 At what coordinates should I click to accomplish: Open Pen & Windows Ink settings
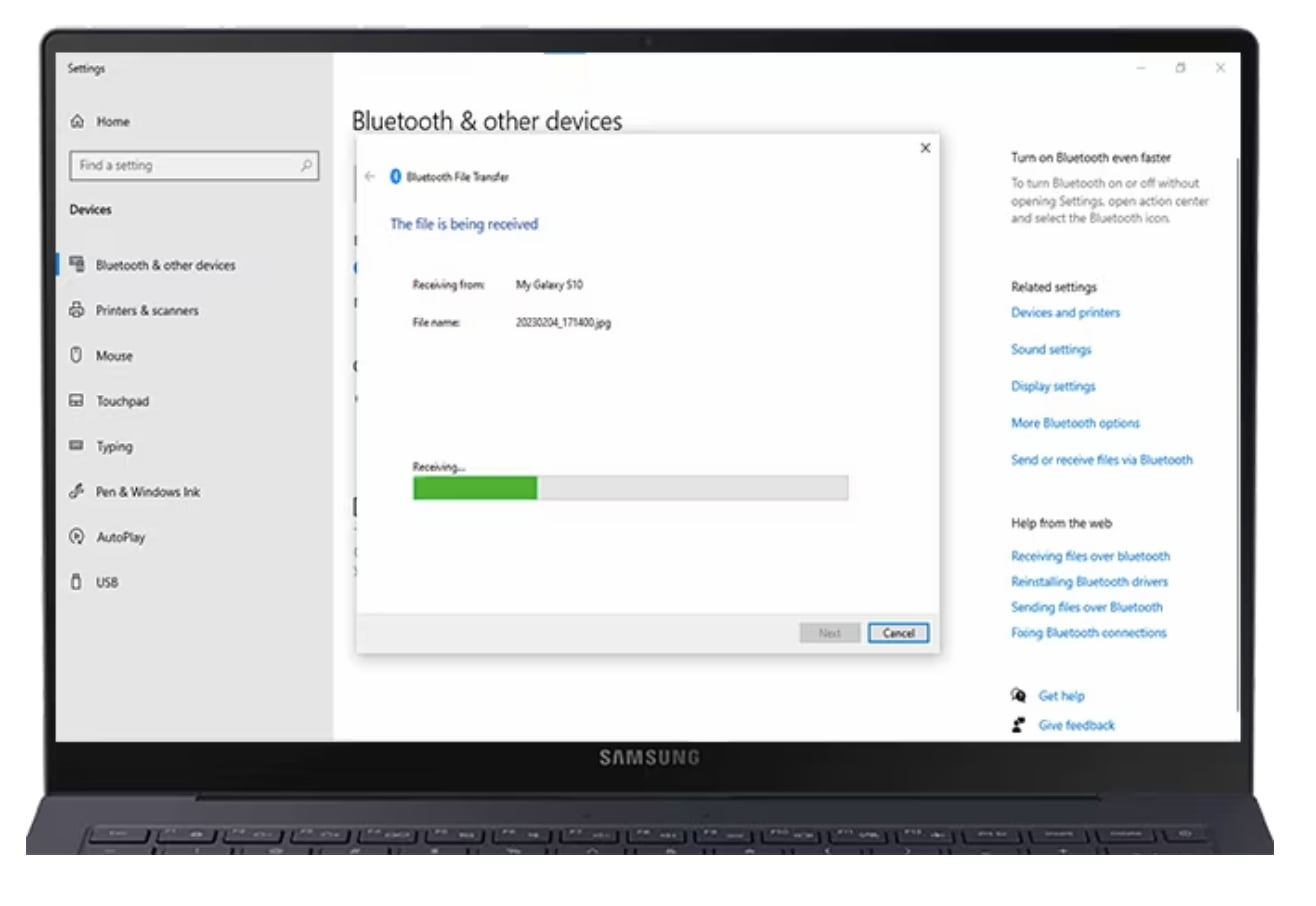(148, 492)
